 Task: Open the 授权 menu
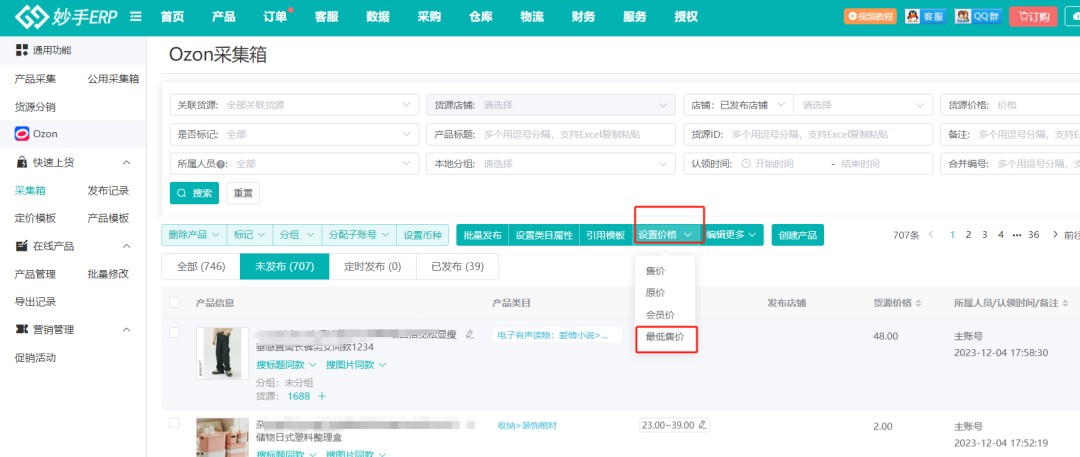point(686,17)
